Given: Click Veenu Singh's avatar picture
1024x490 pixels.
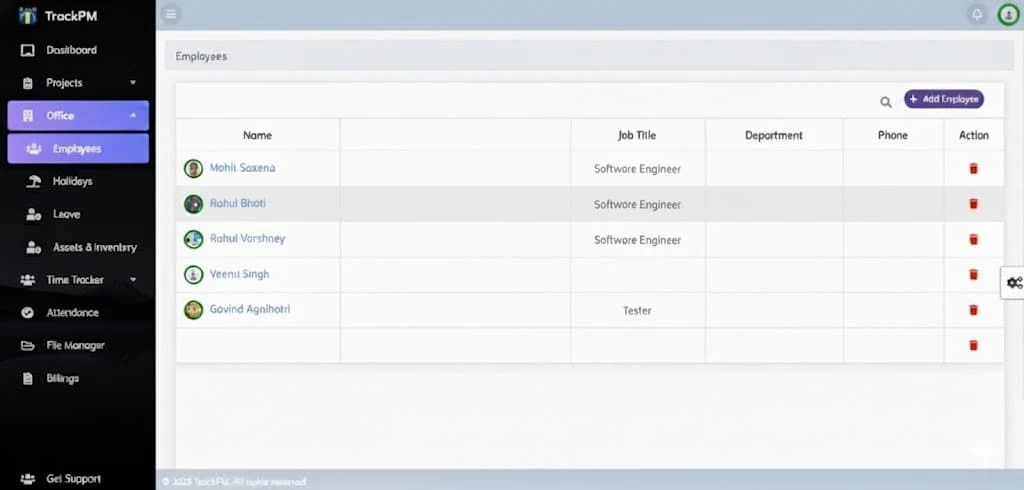Looking at the screenshot, I should tap(193, 274).
